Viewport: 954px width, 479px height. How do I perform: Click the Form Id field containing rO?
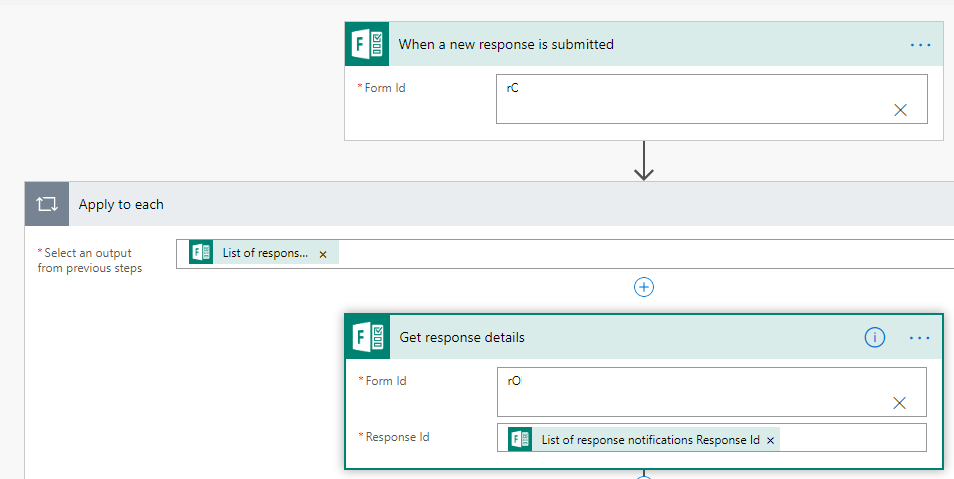click(x=711, y=391)
